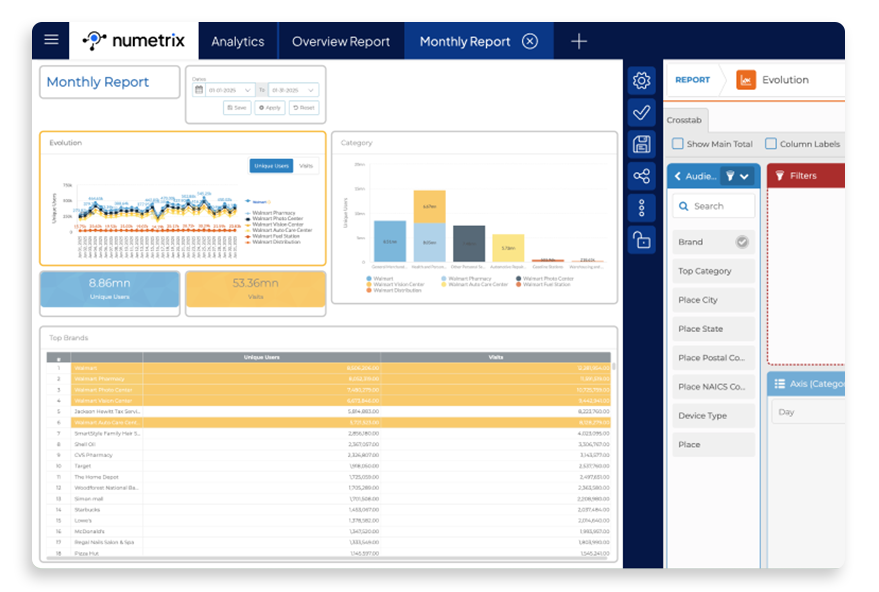Screen dimensions: 879x592
Task: Toggle Walmart Photo Center legend in Category chart
Action: (x=544, y=279)
